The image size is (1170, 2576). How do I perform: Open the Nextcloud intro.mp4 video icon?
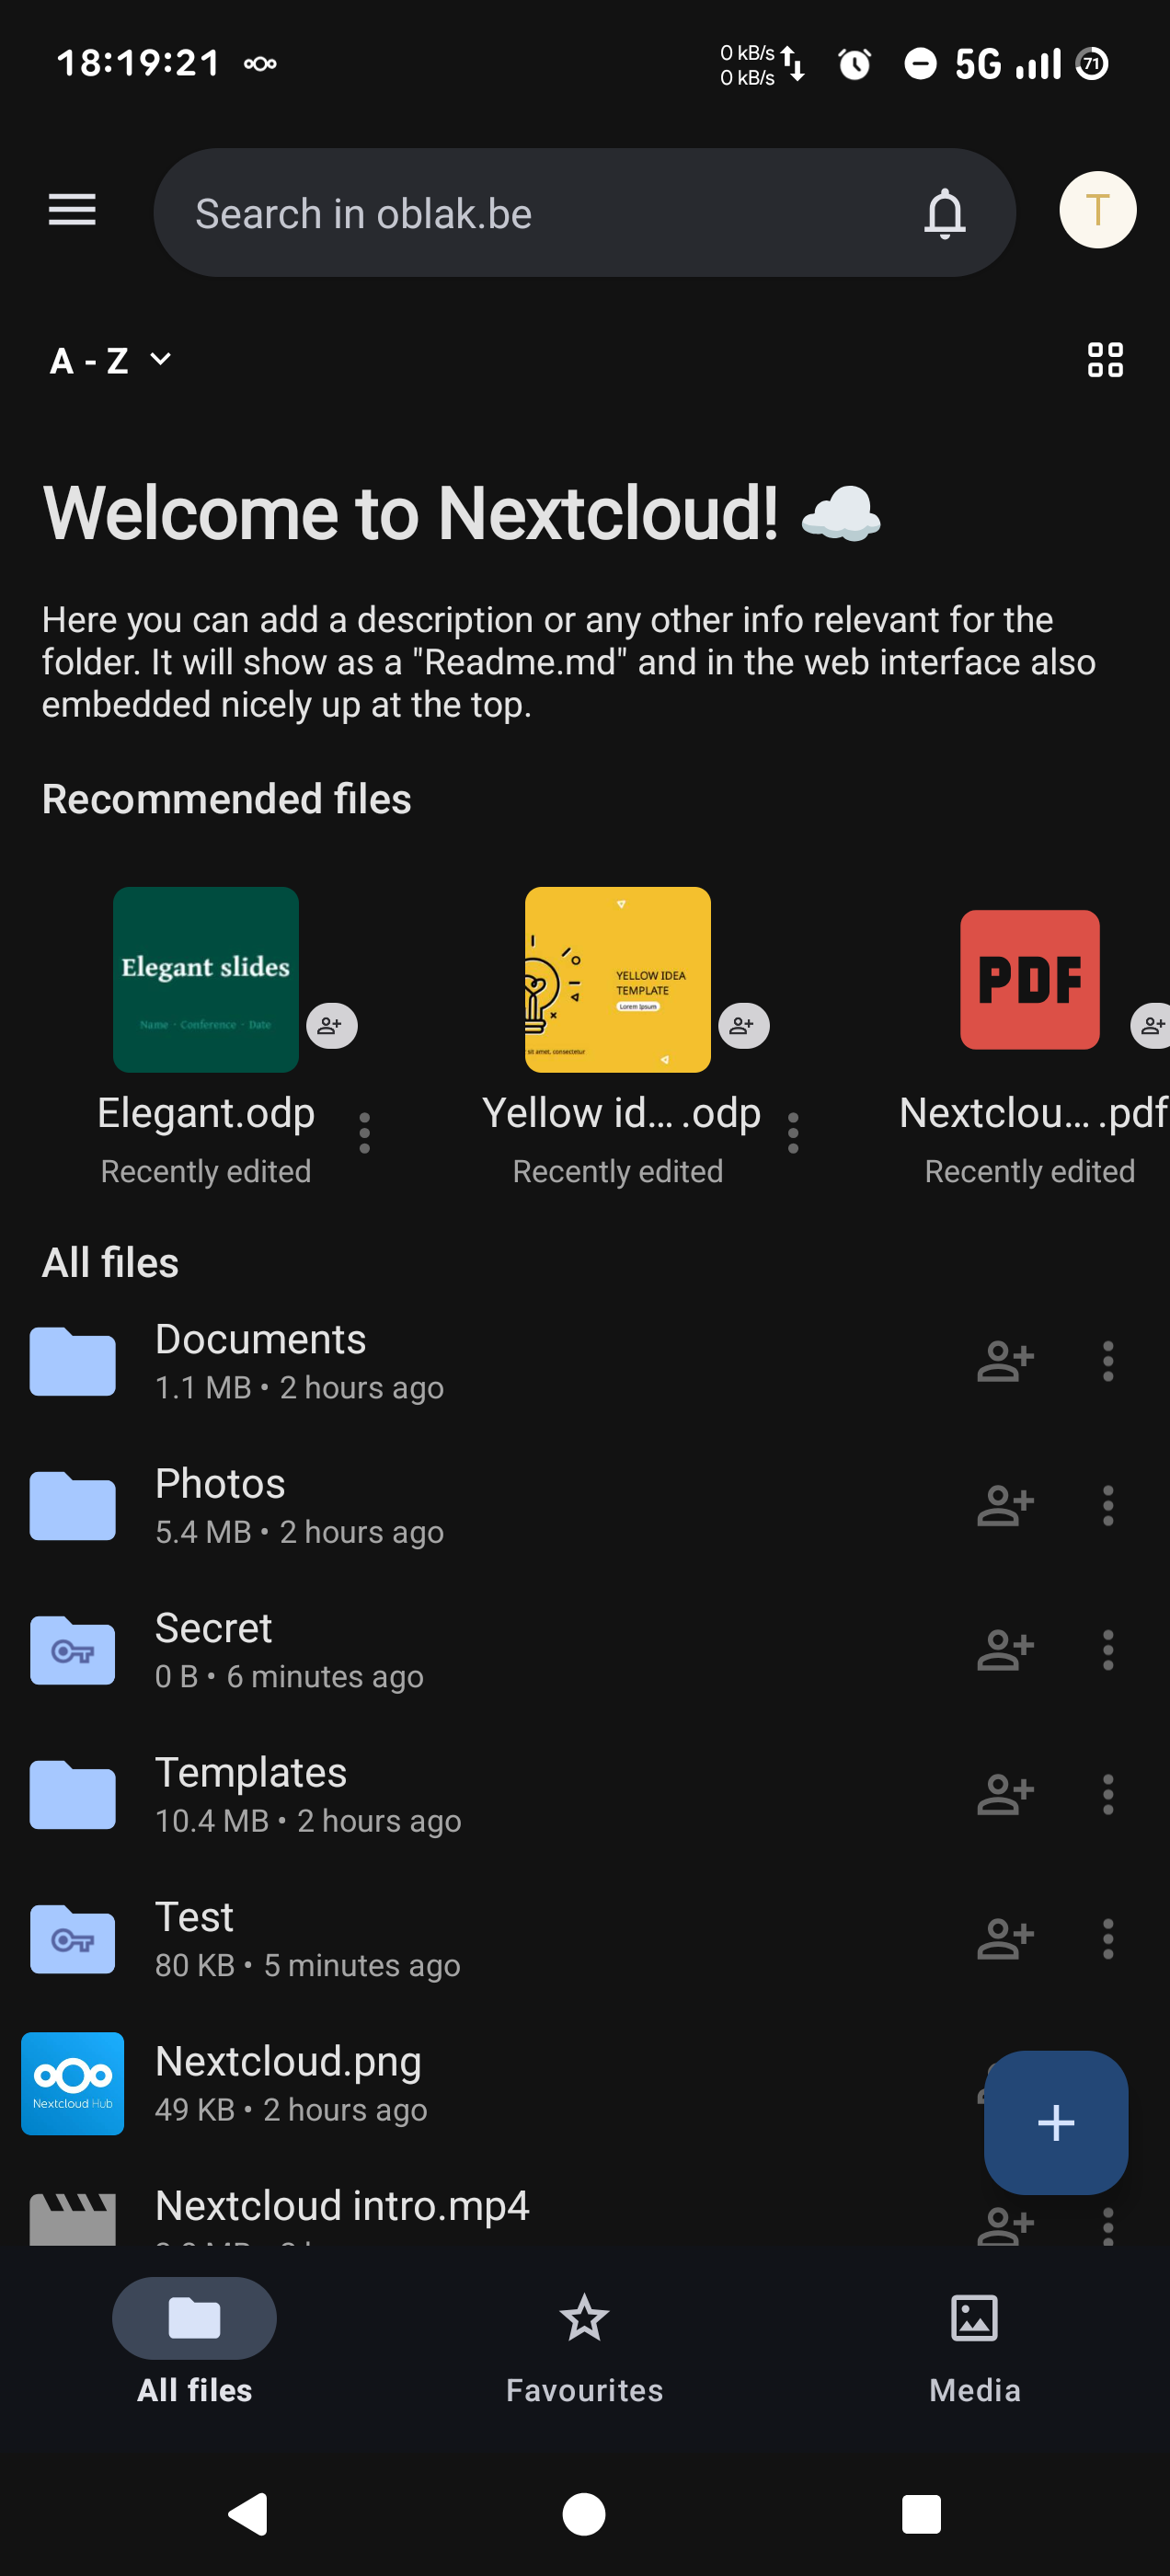click(x=73, y=2218)
